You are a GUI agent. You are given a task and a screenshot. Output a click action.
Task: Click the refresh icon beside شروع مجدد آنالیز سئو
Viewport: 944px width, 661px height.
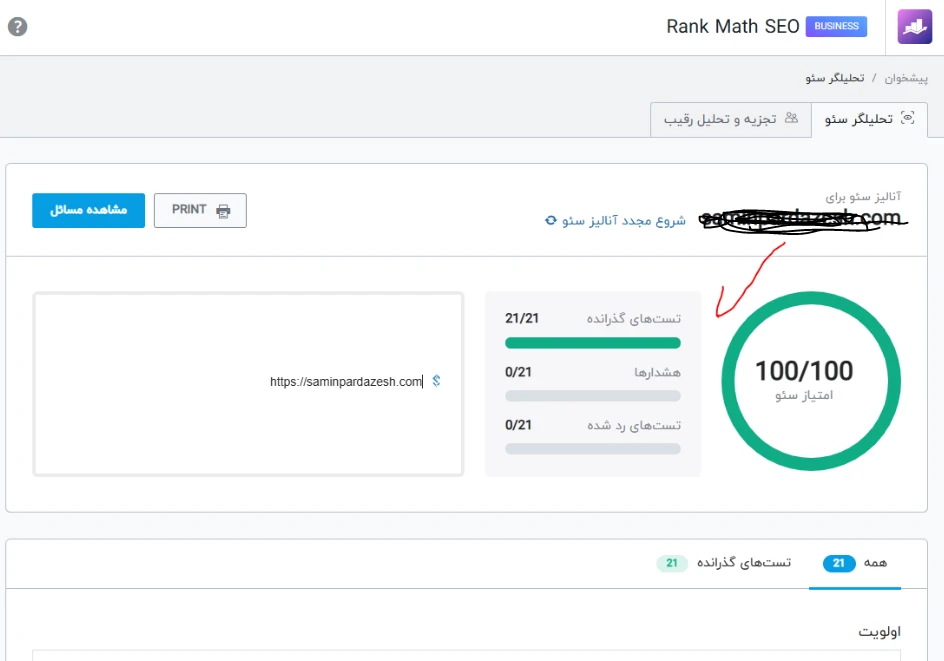coord(550,220)
